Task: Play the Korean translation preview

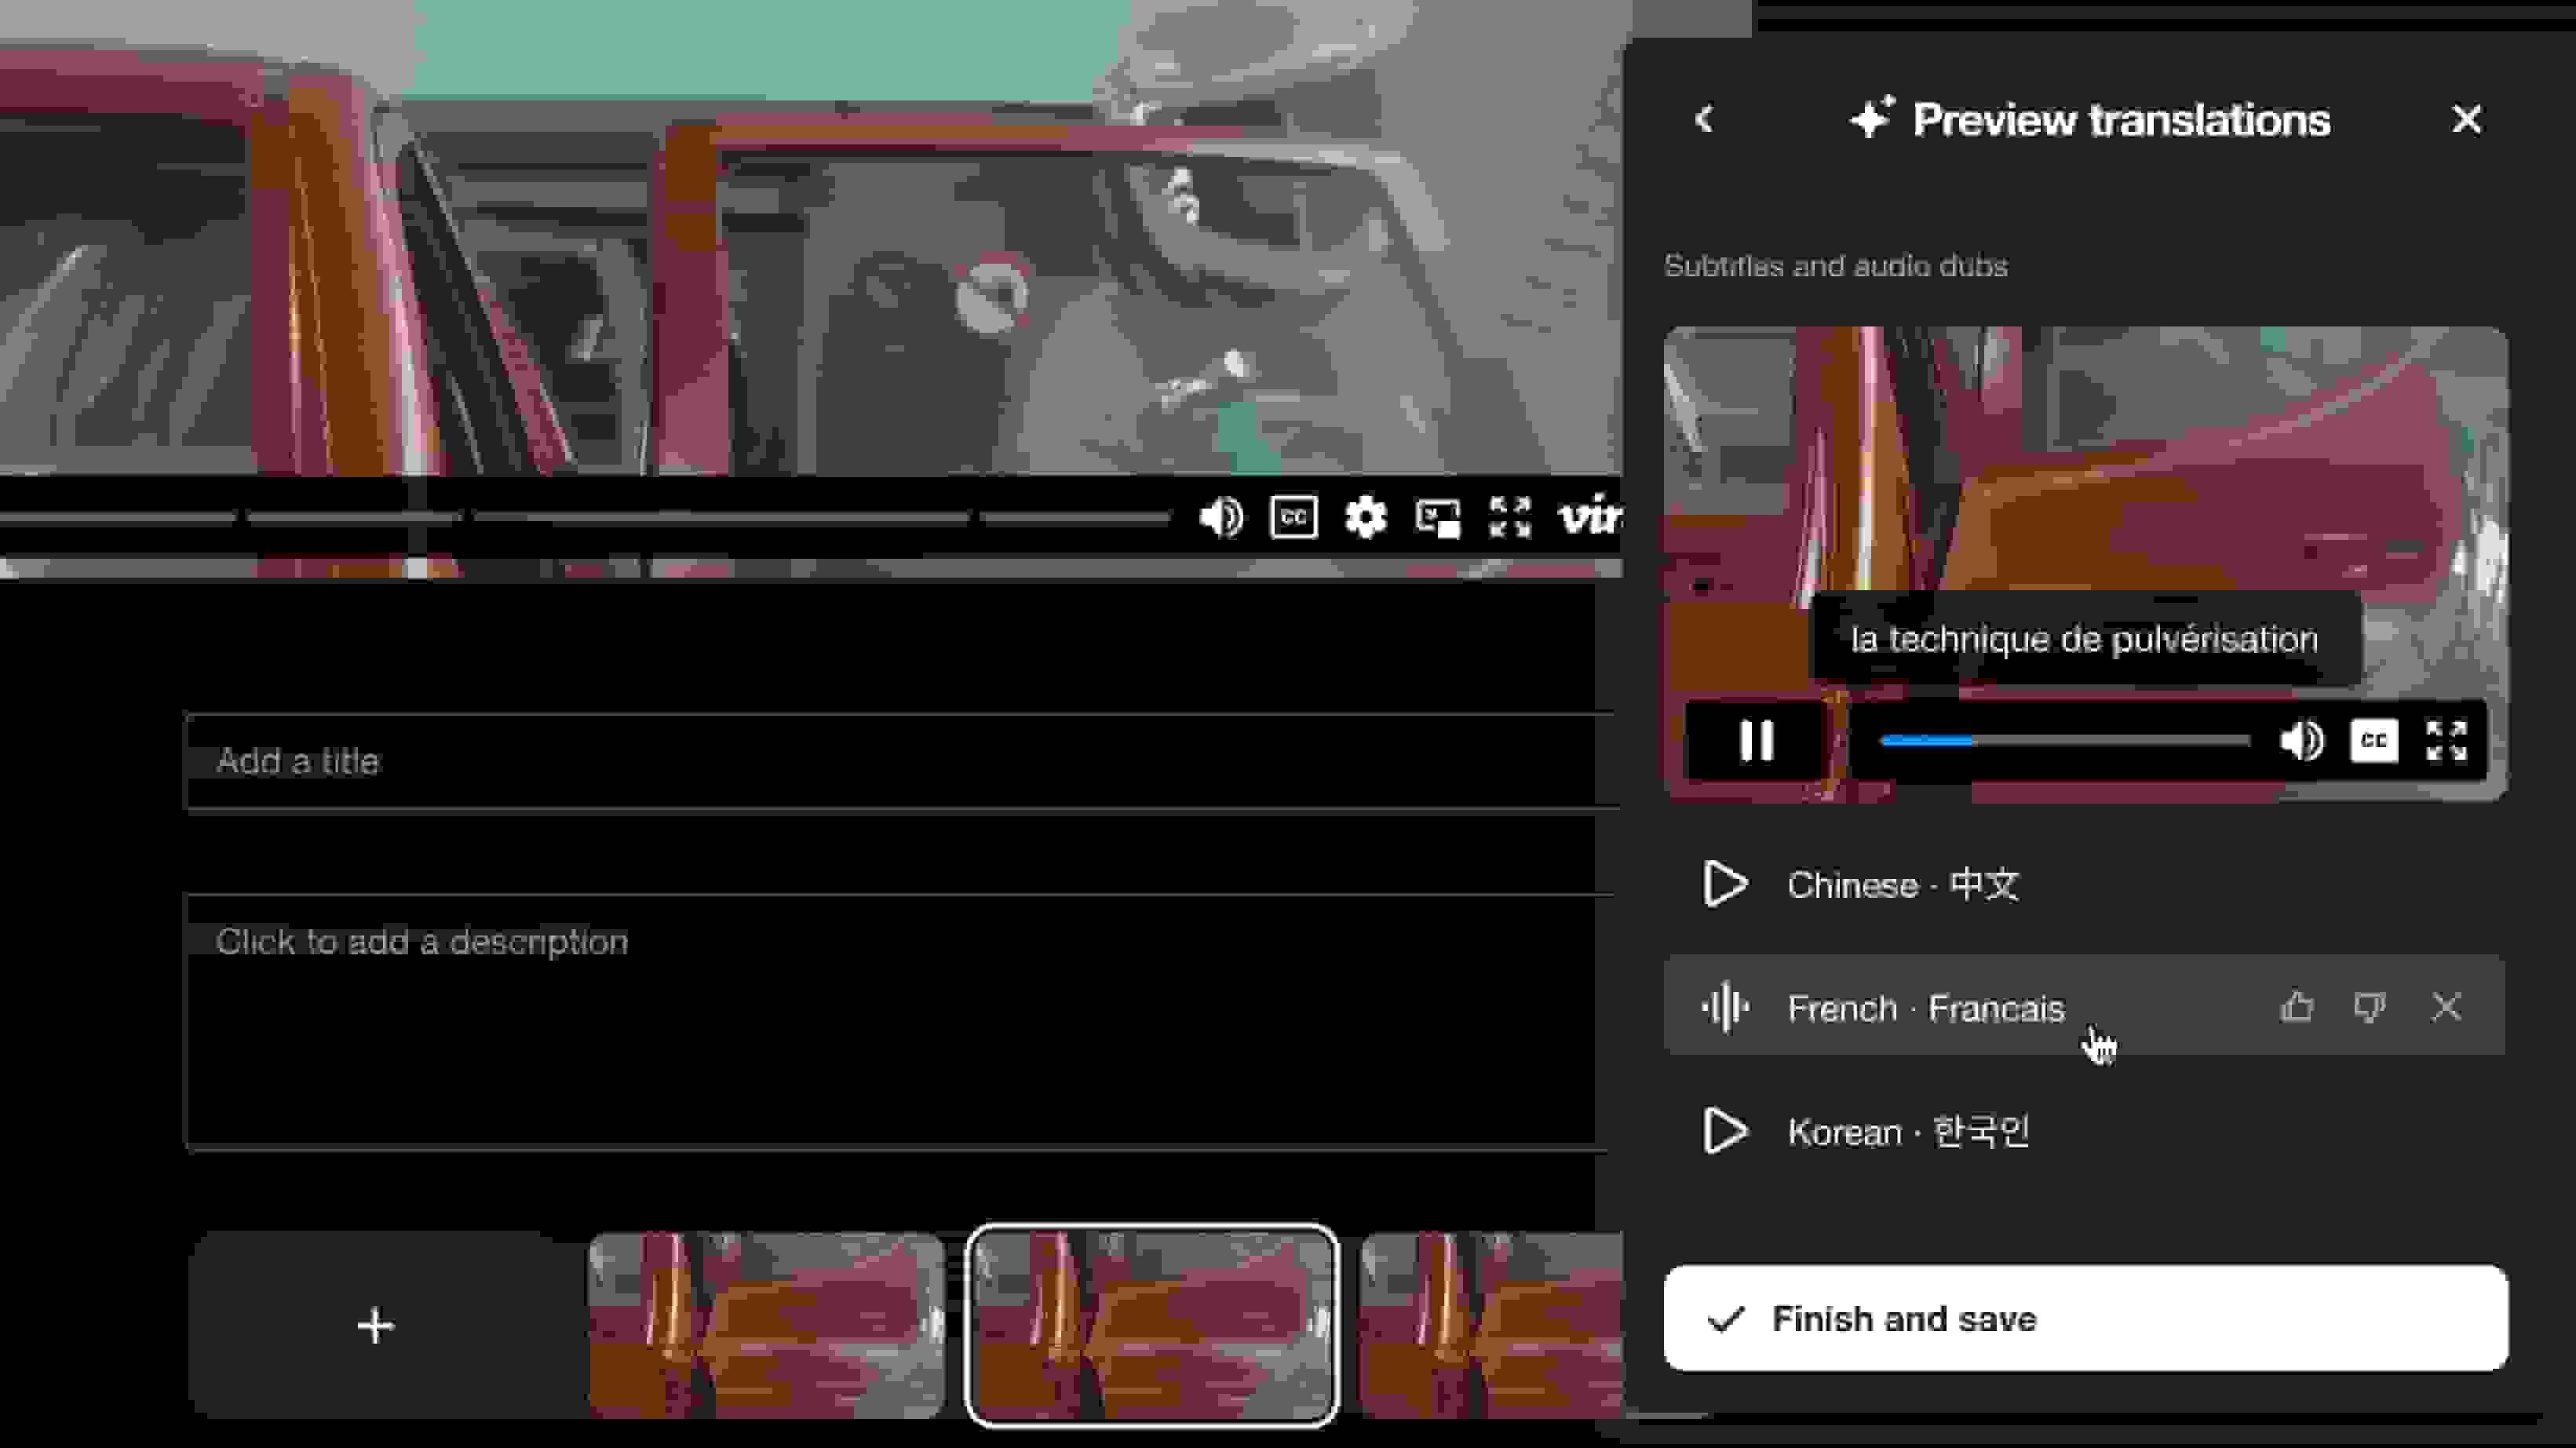Action: pyautogui.click(x=1725, y=1131)
